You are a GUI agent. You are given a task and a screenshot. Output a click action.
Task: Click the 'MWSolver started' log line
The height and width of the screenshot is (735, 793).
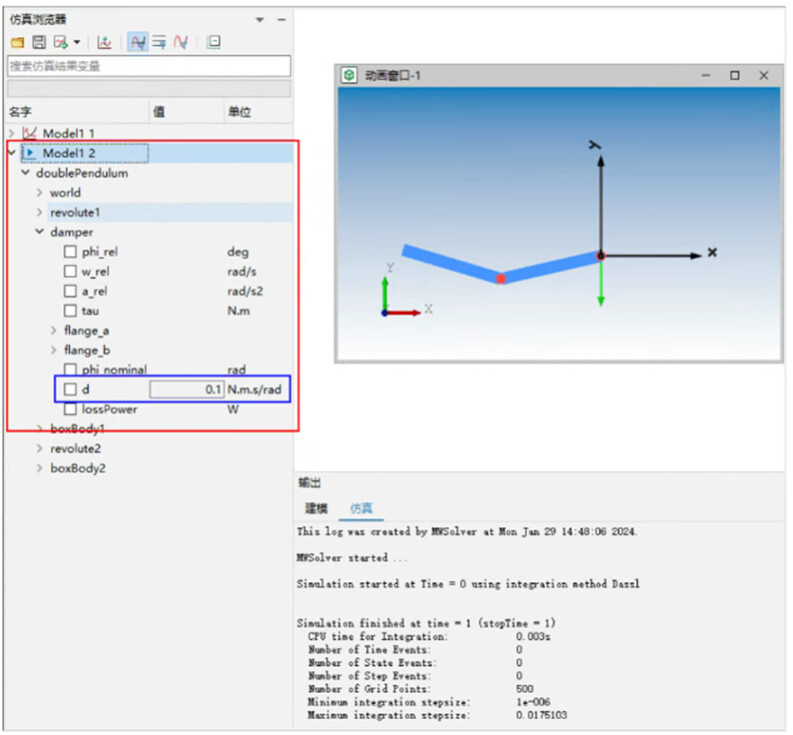[352, 558]
